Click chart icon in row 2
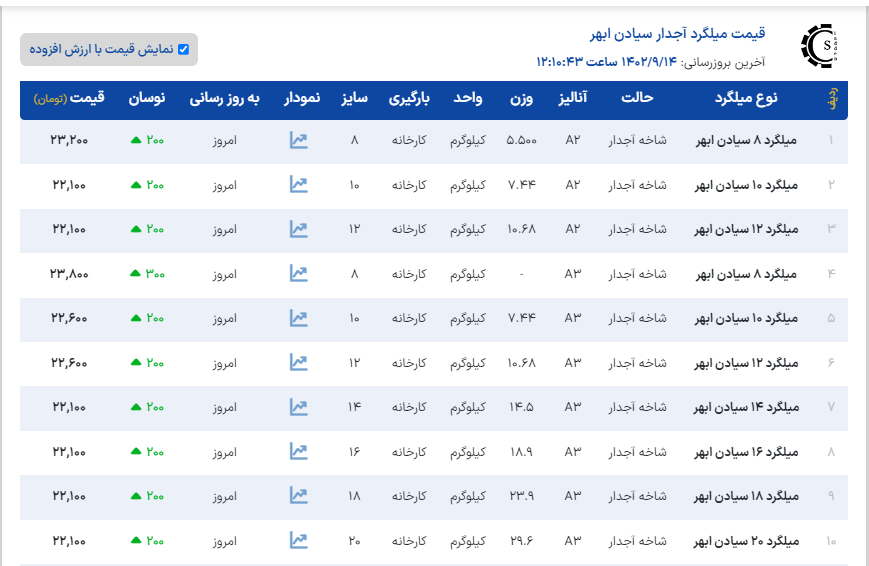 [x=298, y=185]
